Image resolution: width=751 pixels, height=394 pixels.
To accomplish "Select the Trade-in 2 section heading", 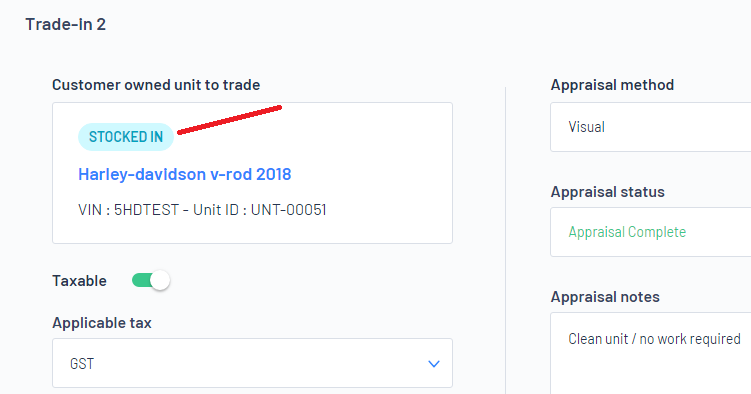I will 66,24.
